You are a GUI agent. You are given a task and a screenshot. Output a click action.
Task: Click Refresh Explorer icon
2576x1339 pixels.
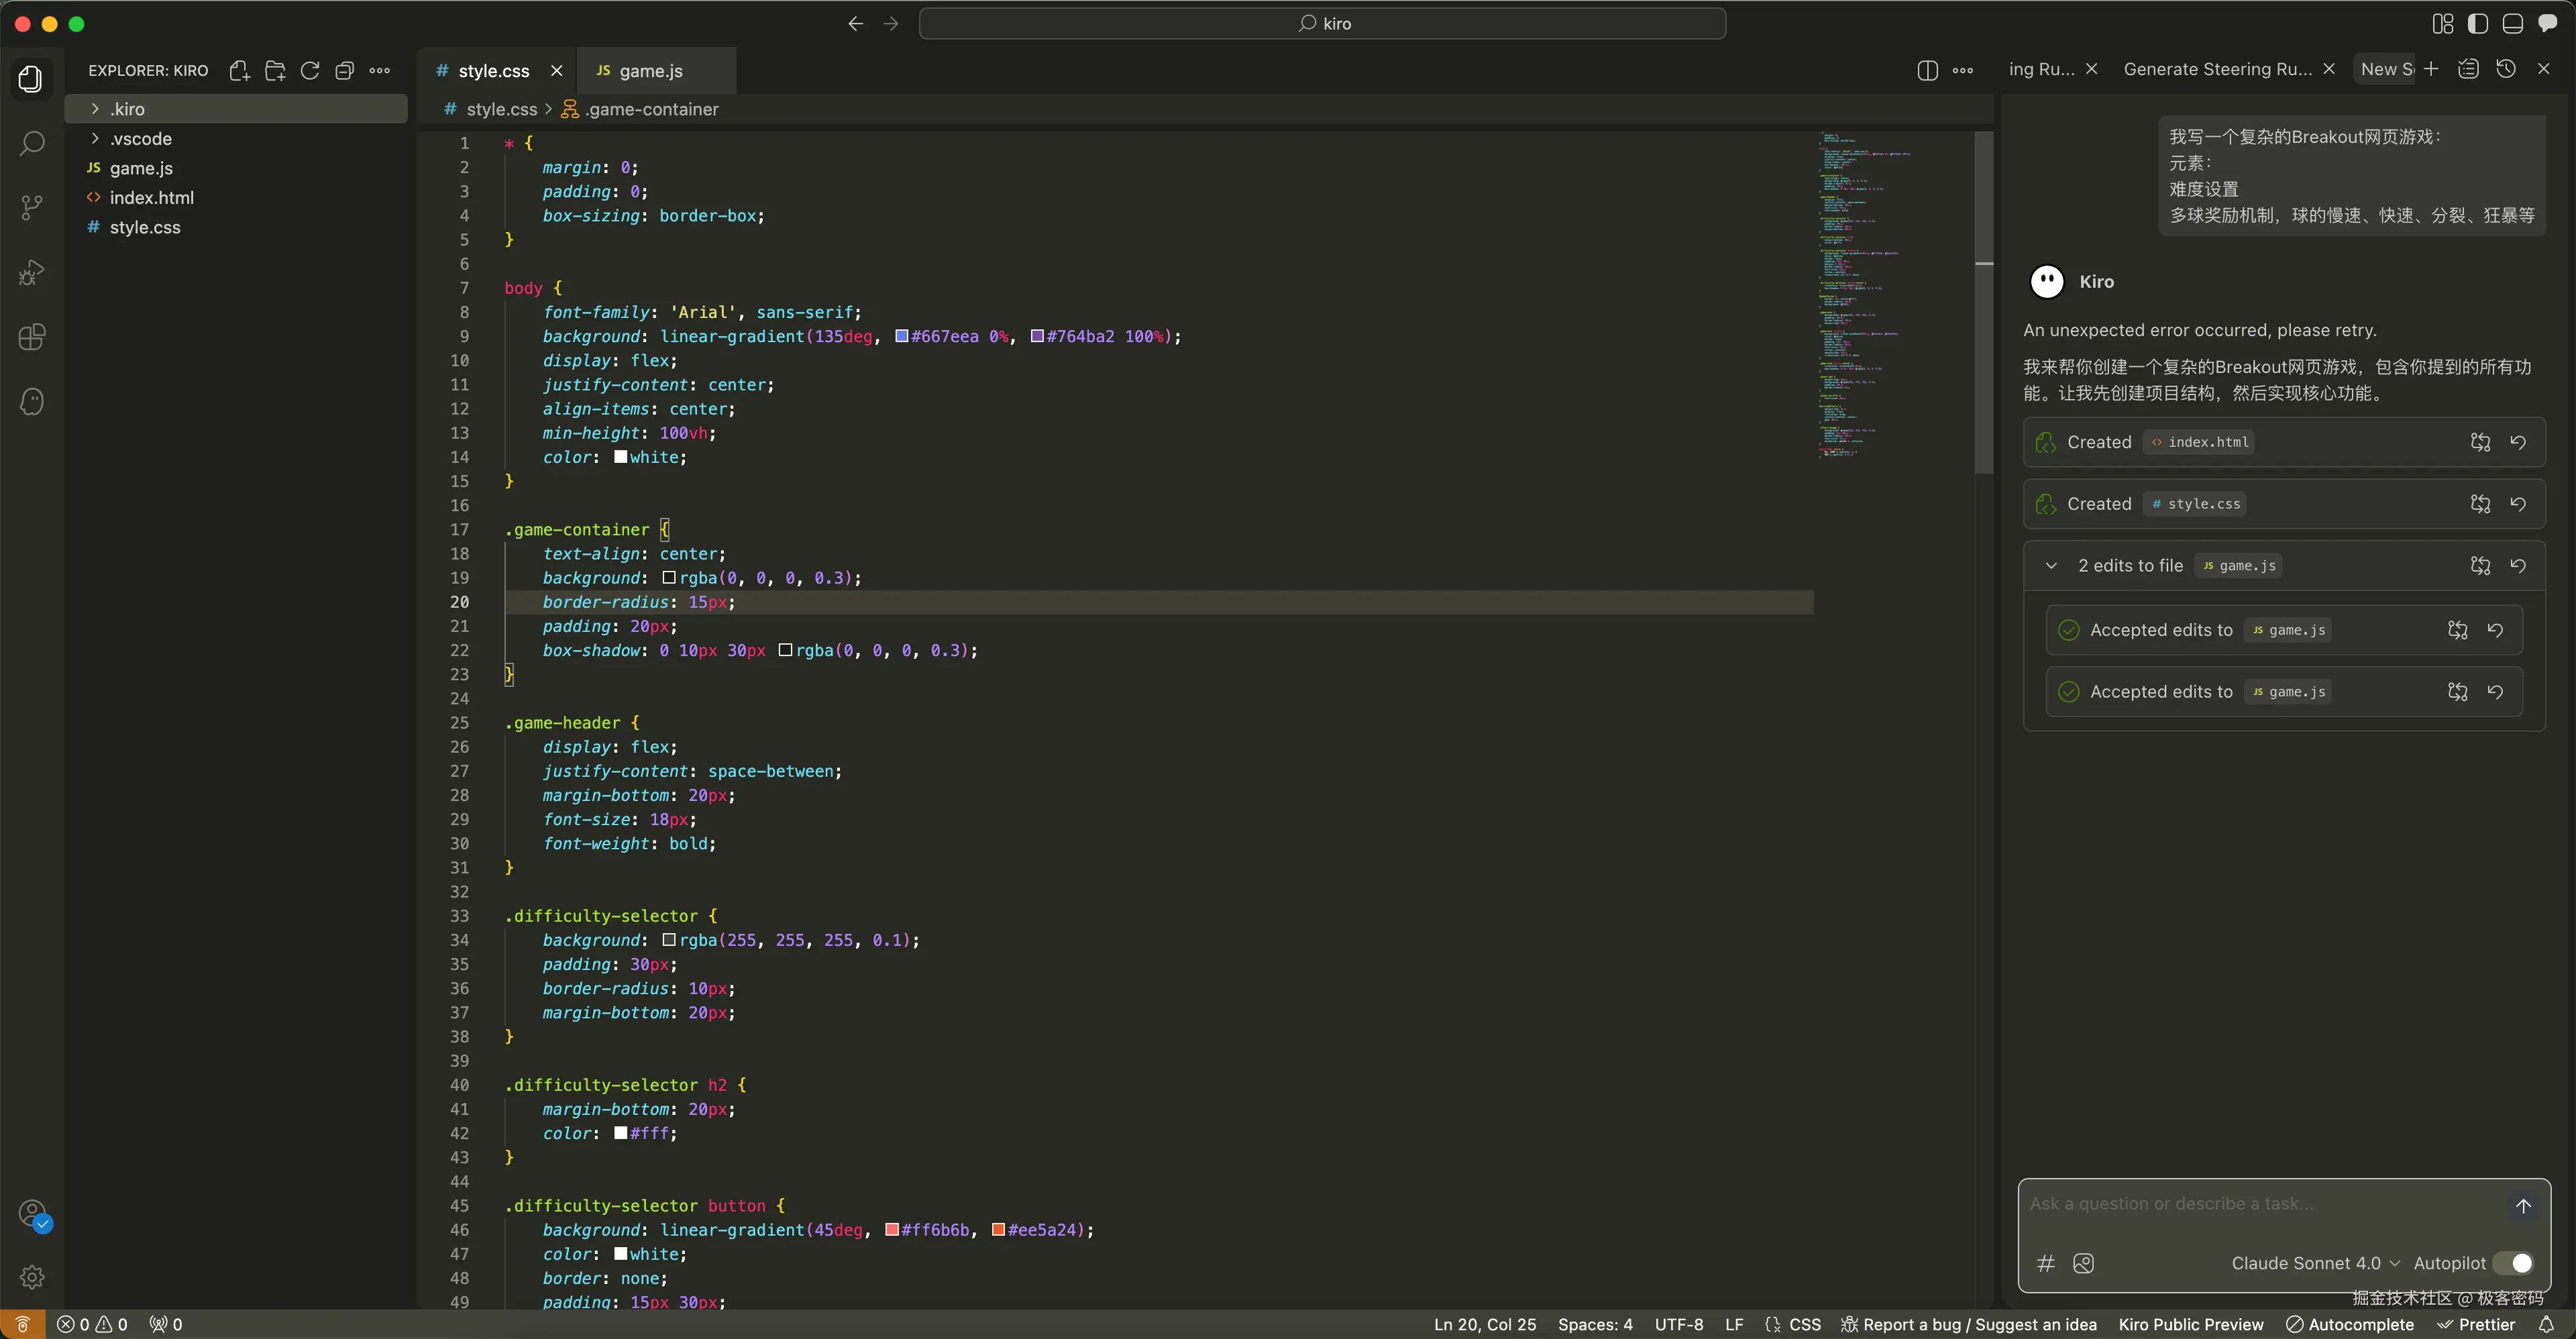[310, 70]
